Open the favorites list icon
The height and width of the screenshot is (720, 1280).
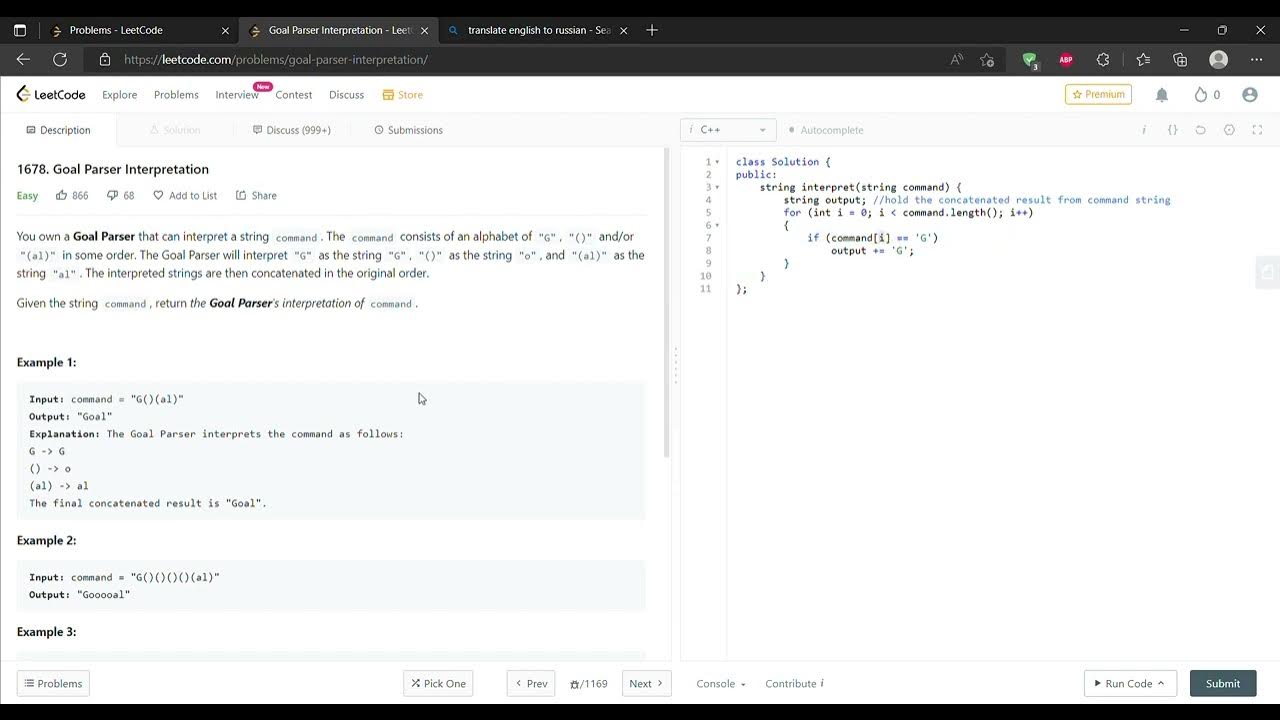pyautogui.click(x=1143, y=59)
